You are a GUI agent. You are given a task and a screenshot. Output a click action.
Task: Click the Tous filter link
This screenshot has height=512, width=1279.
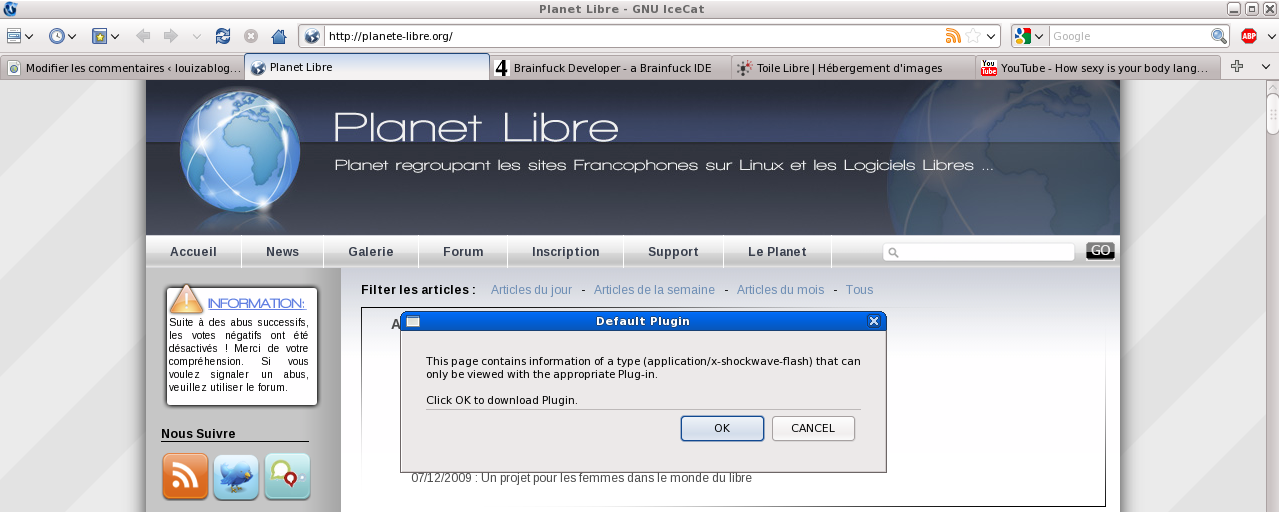[859, 290]
